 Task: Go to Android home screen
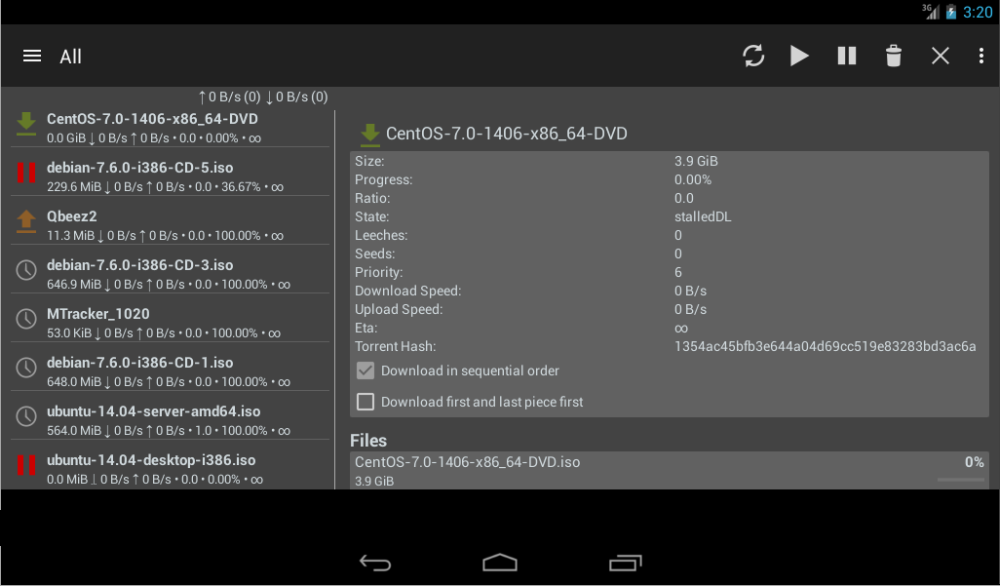pyautogui.click(x=499, y=562)
